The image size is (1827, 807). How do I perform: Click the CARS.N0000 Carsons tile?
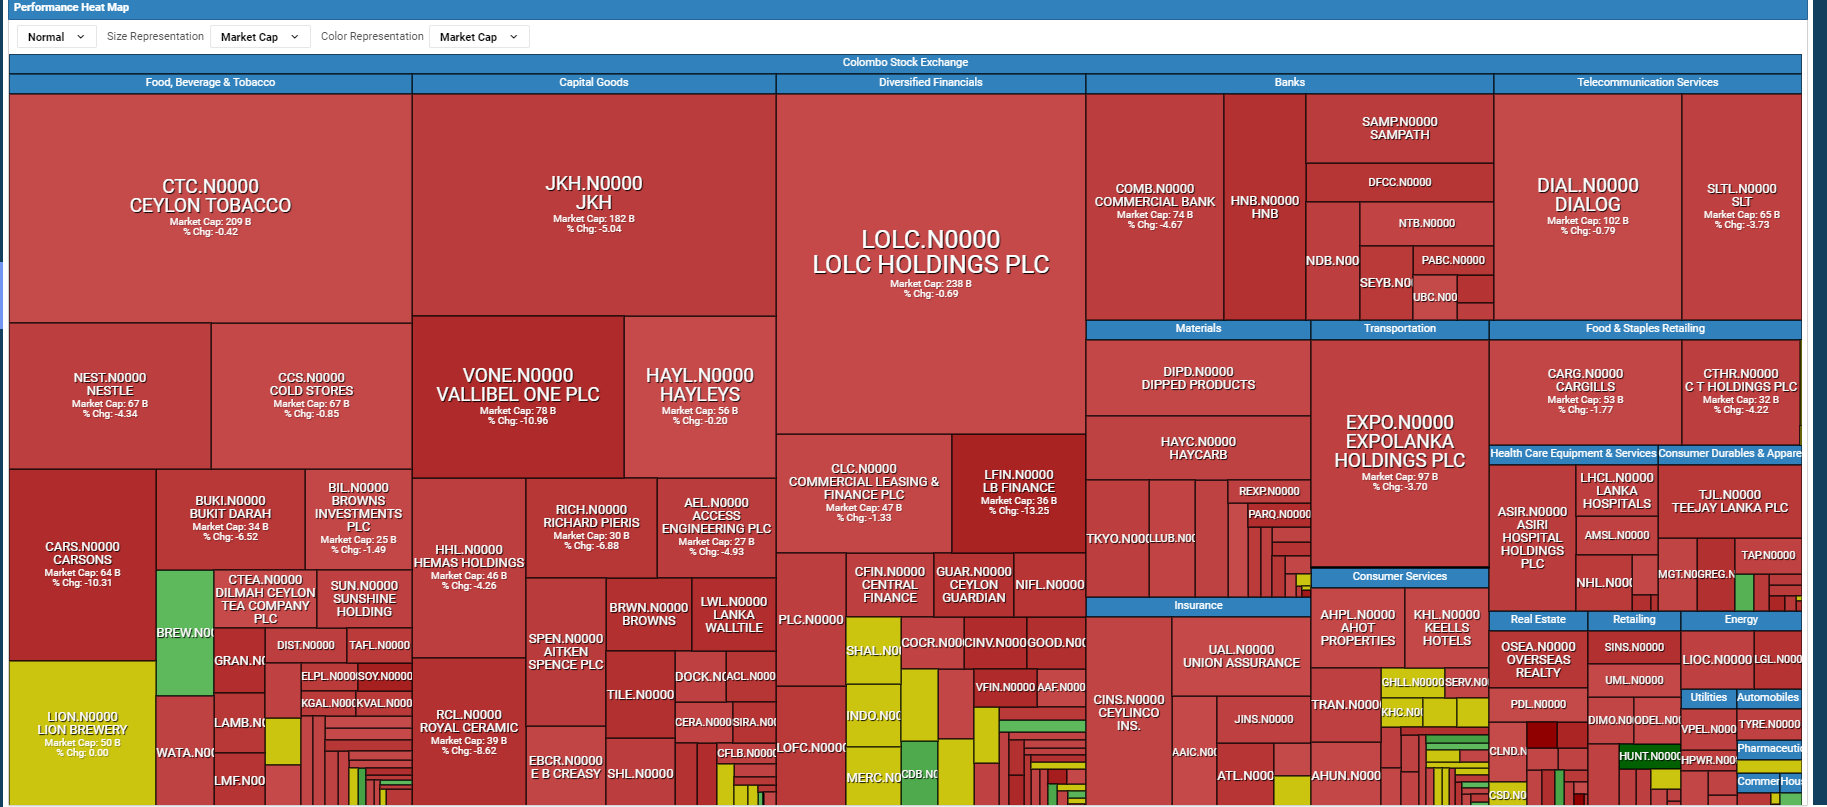pyautogui.click(x=83, y=564)
